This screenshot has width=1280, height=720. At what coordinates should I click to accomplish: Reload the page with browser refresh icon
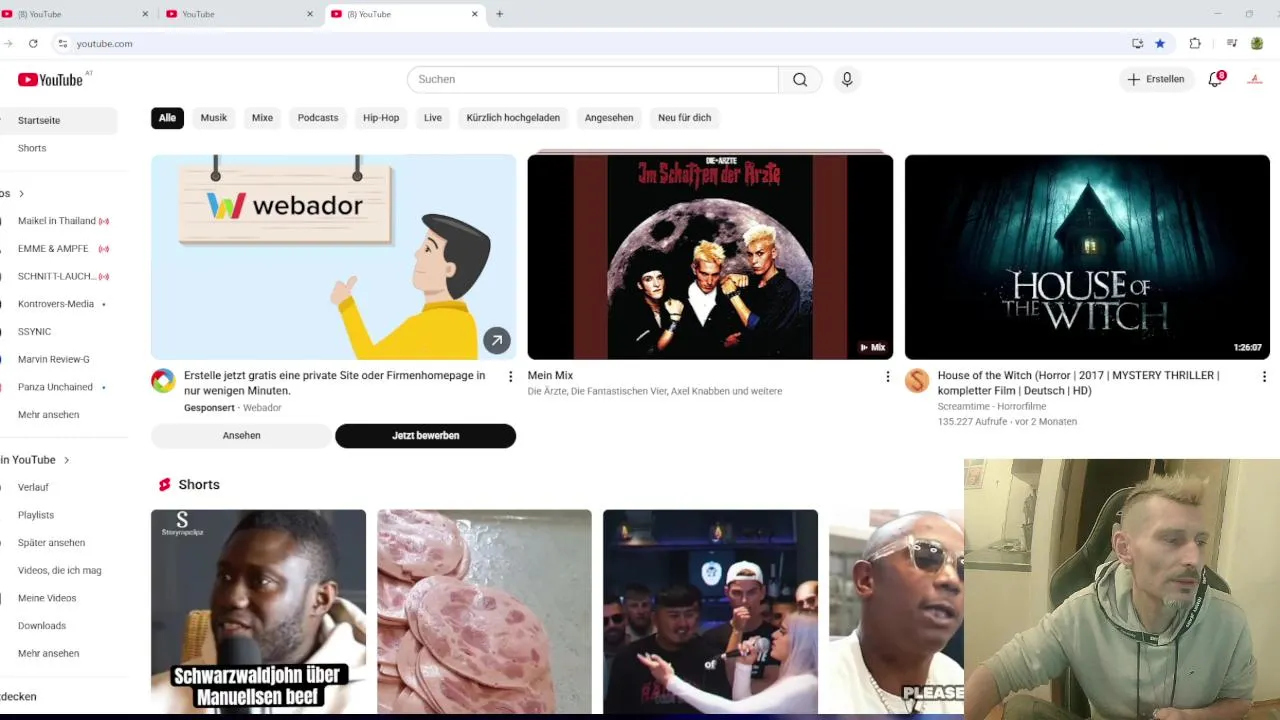pyautogui.click(x=33, y=44)
